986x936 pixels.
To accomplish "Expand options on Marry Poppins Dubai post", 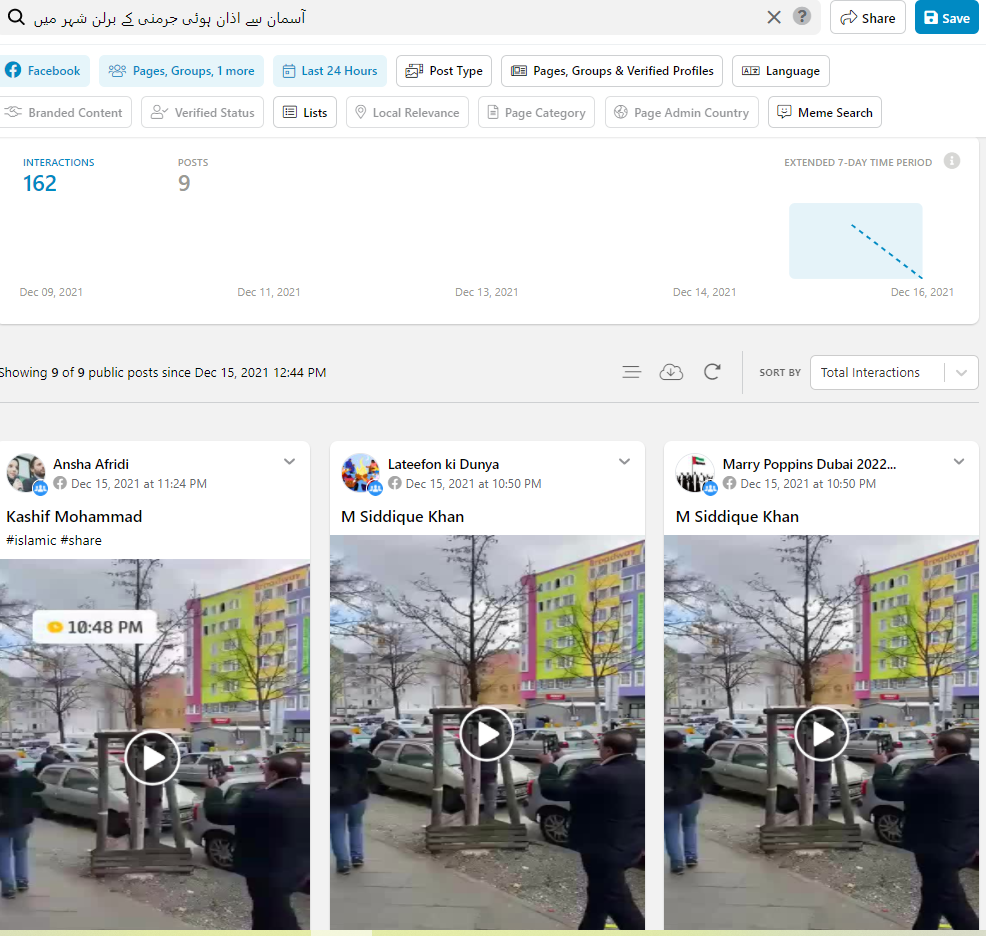I will (x=958, y=462).
